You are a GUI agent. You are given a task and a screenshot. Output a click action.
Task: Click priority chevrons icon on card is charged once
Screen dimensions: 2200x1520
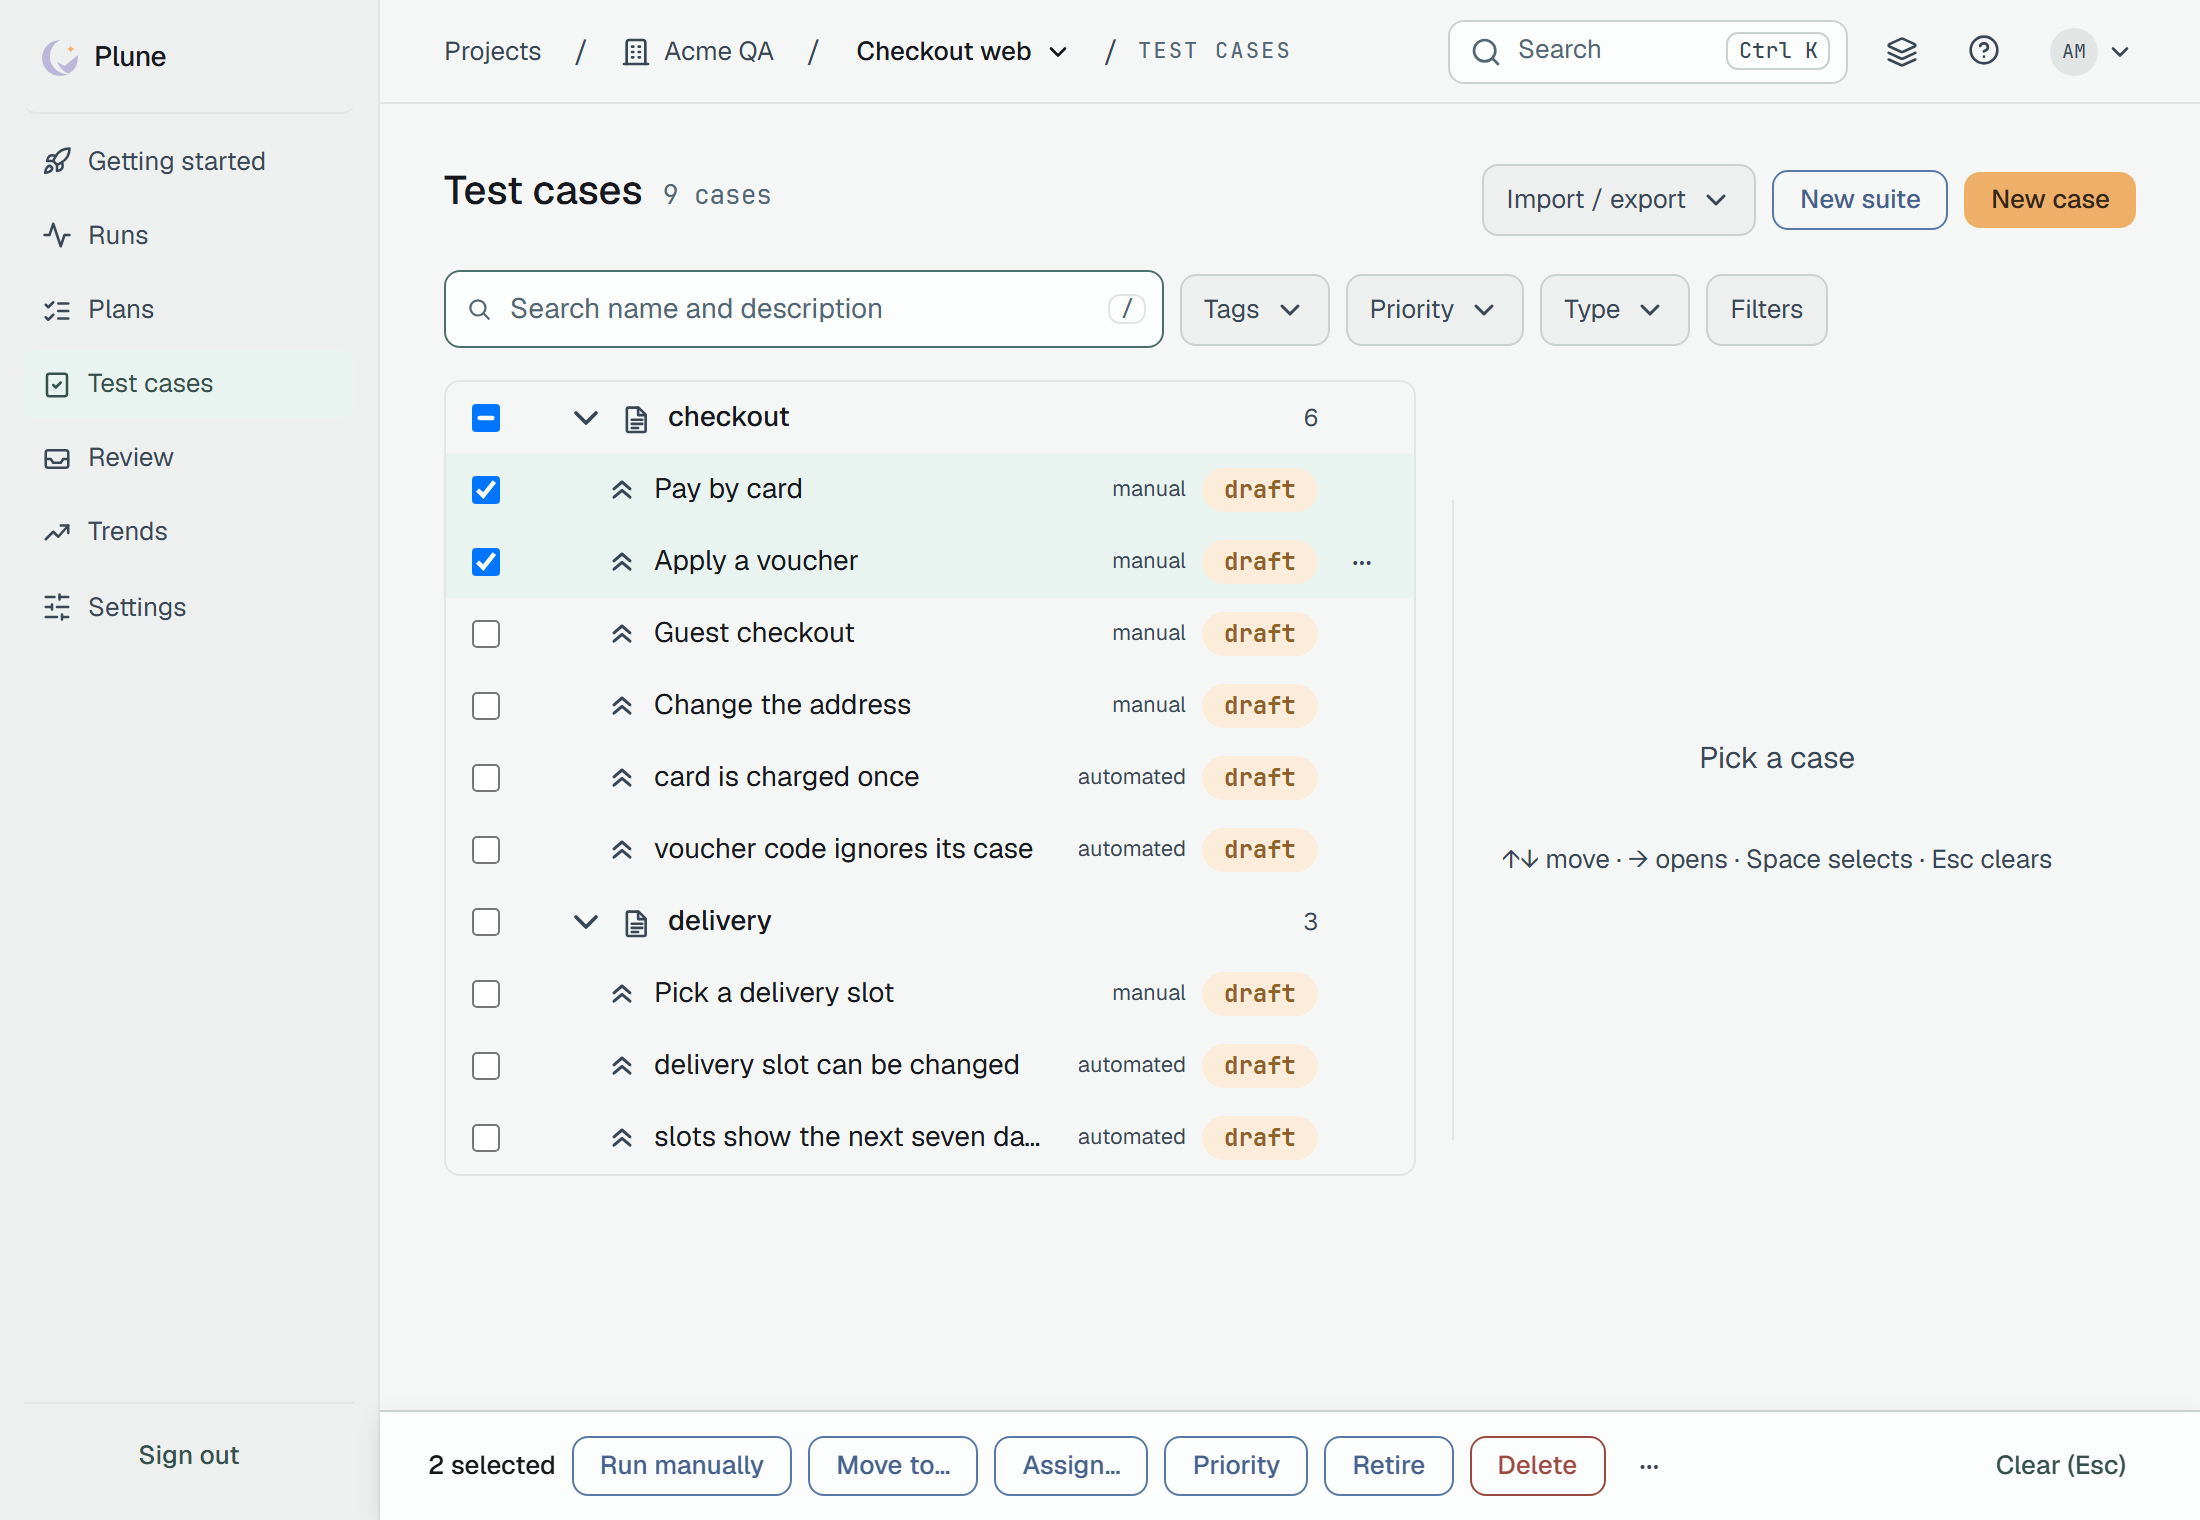[x=622, y=777]
